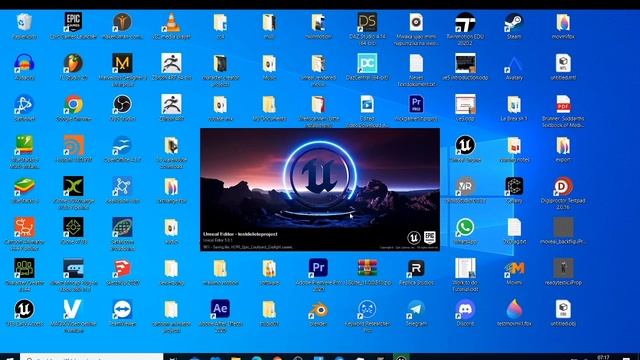Screen dimensions: 640x360
Task: Open the Discord desktop shortcut
Action: [465, 309]
